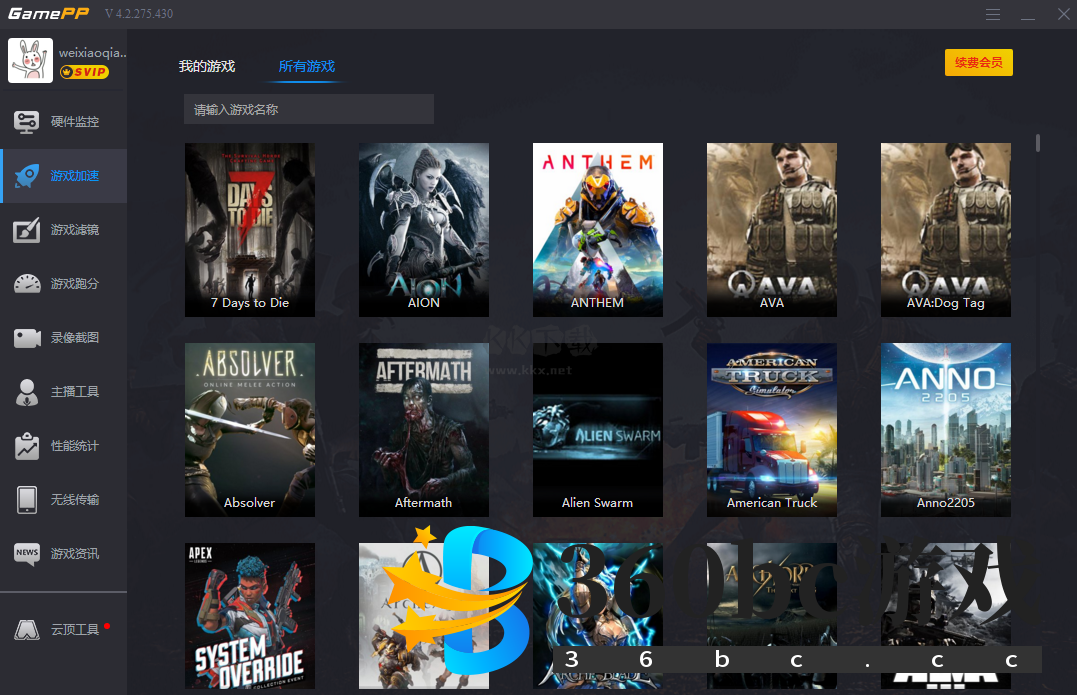Open the recording and screenshot camera icon
Screen dimensions: 1077x695
coord(27,338)
